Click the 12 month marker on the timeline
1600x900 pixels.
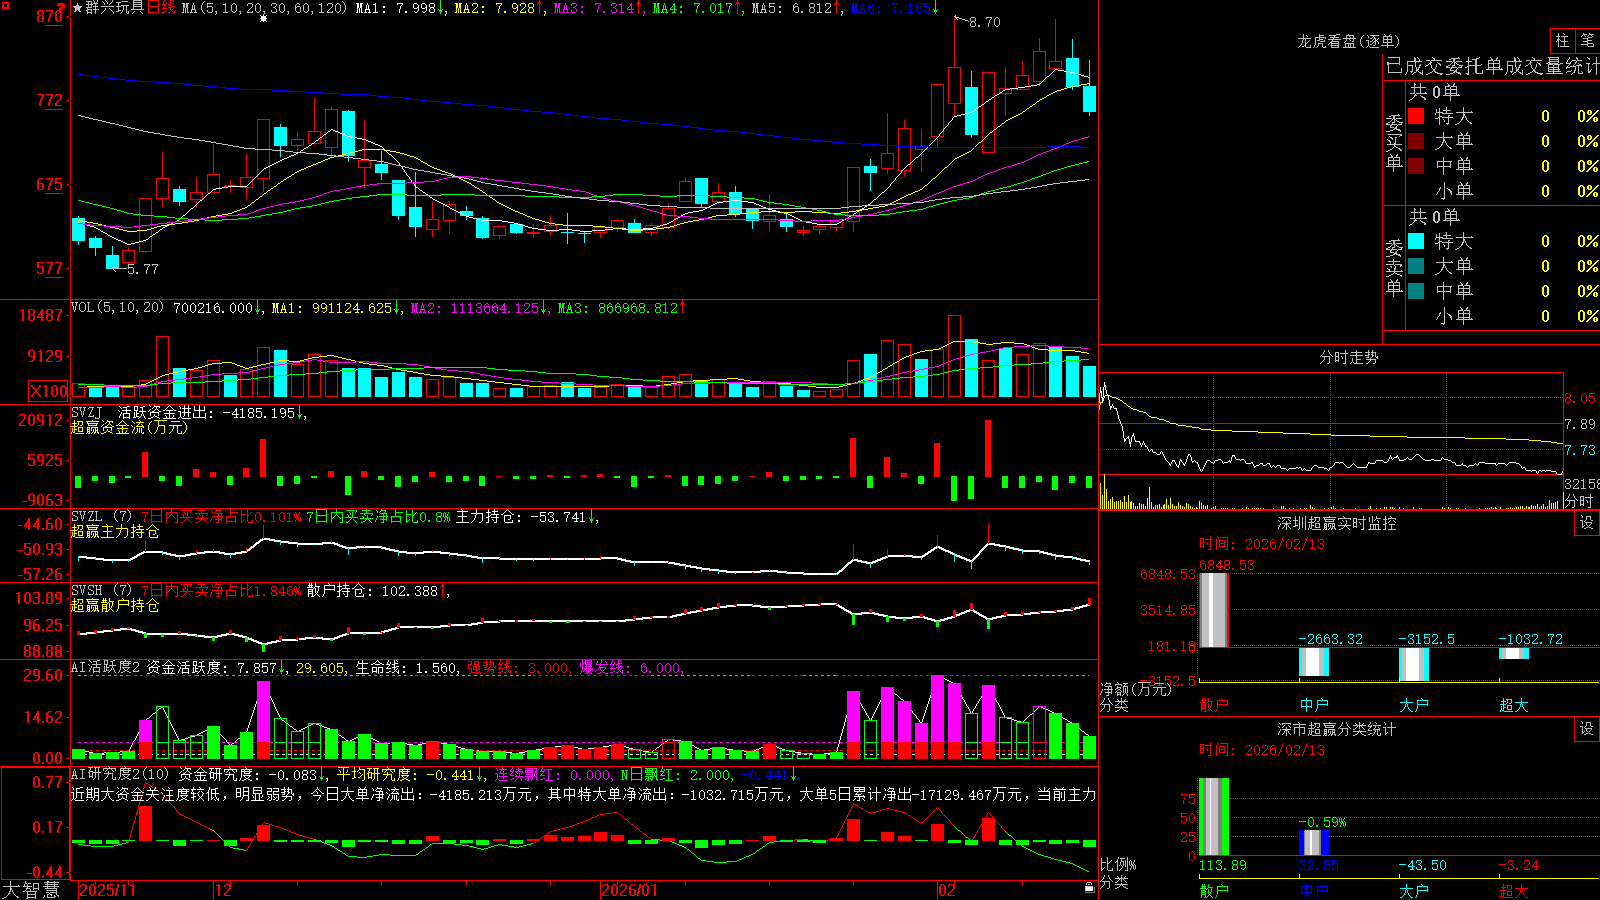pos(224,890)
